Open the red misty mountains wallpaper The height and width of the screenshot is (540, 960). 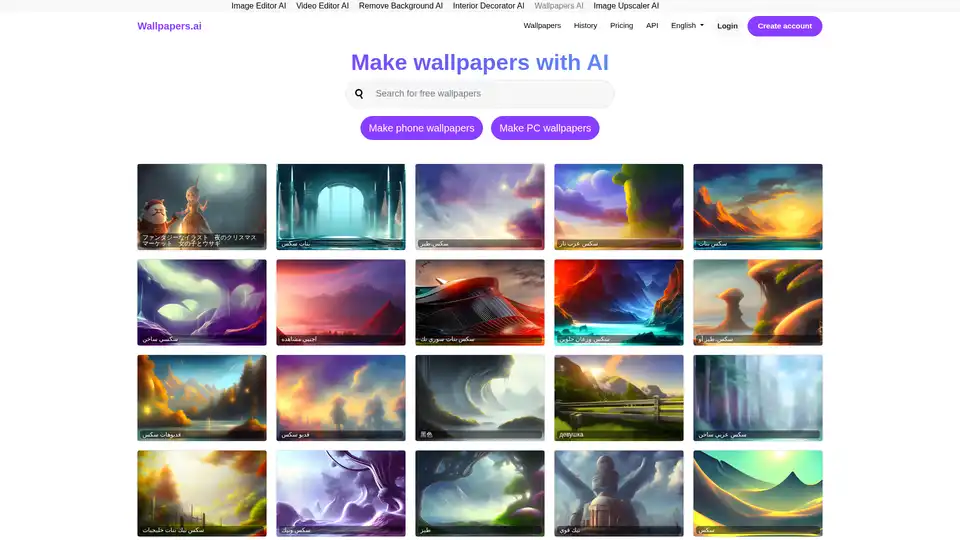[x=340, y=302]
